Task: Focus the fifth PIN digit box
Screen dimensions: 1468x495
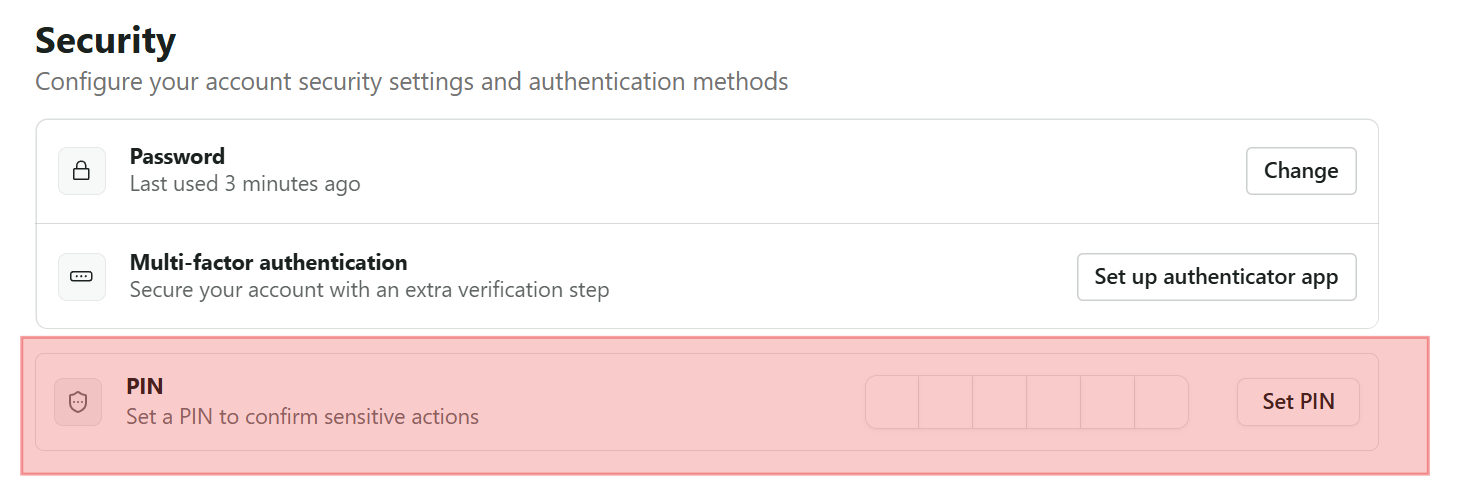Action: point(1108,402)
